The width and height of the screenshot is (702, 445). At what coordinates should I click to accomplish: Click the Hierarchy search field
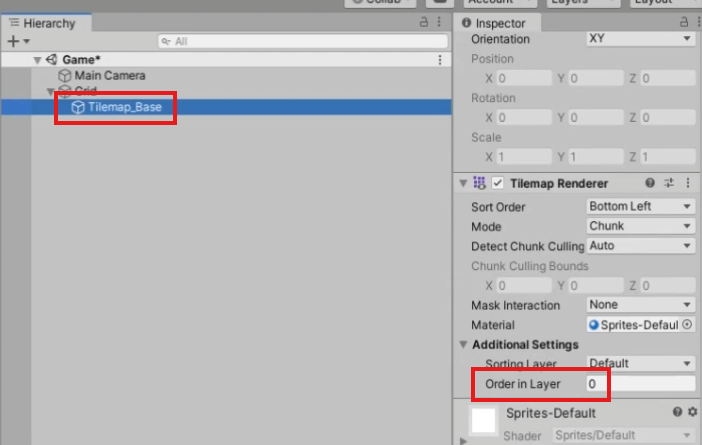pos(303,42)
